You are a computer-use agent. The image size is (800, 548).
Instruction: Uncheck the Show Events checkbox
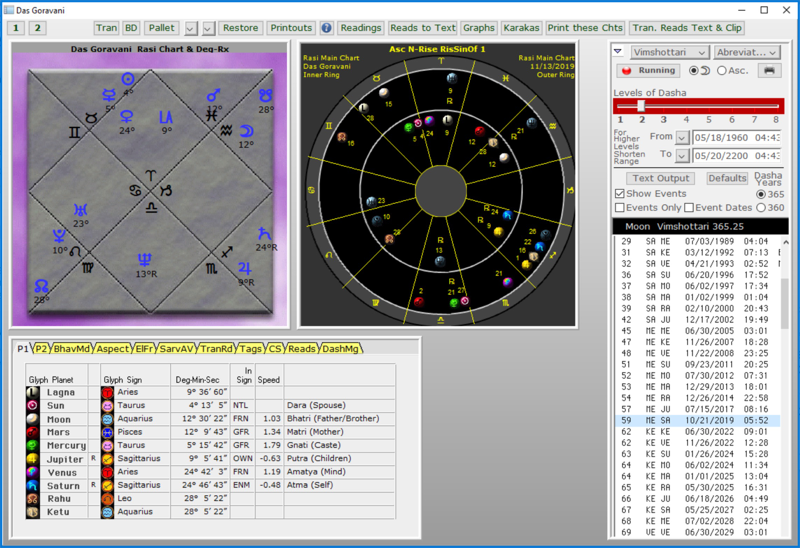tap(620, 193)
